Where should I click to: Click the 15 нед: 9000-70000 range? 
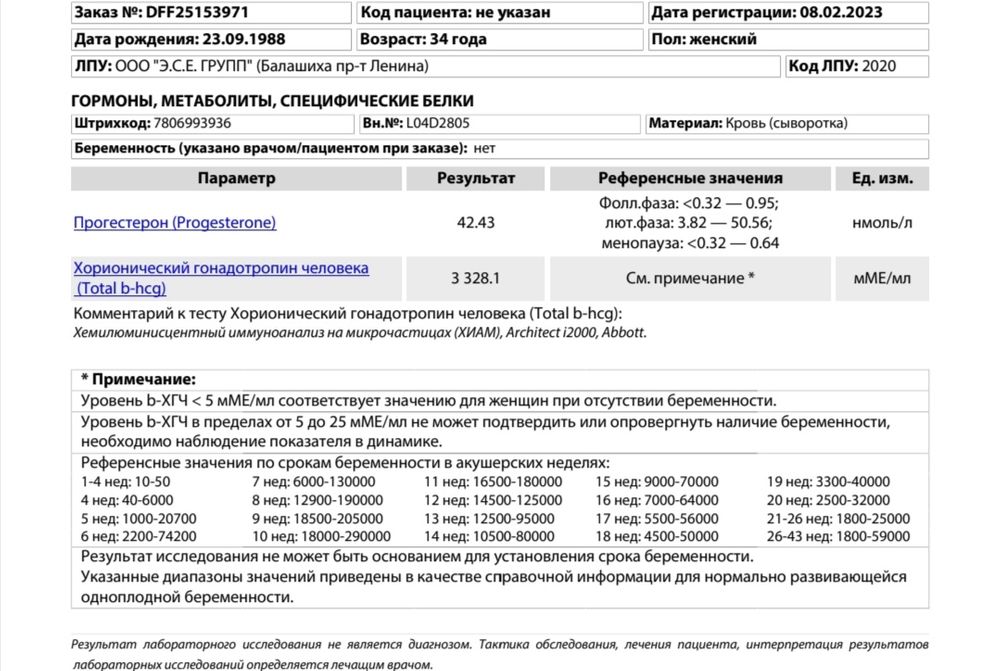tap(657, 482)
